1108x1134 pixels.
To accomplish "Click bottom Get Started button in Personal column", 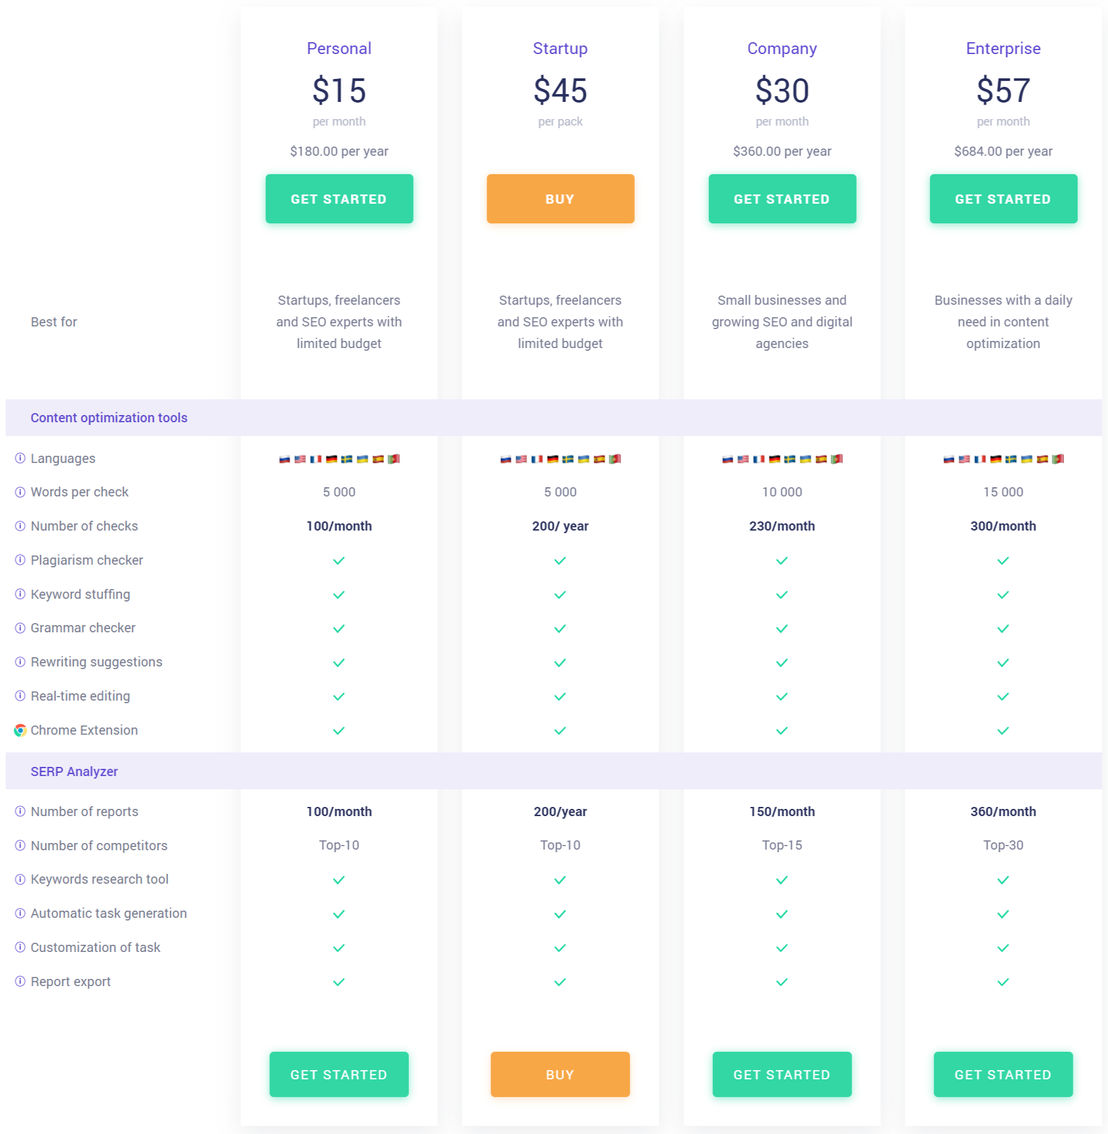I will 339,1075.
